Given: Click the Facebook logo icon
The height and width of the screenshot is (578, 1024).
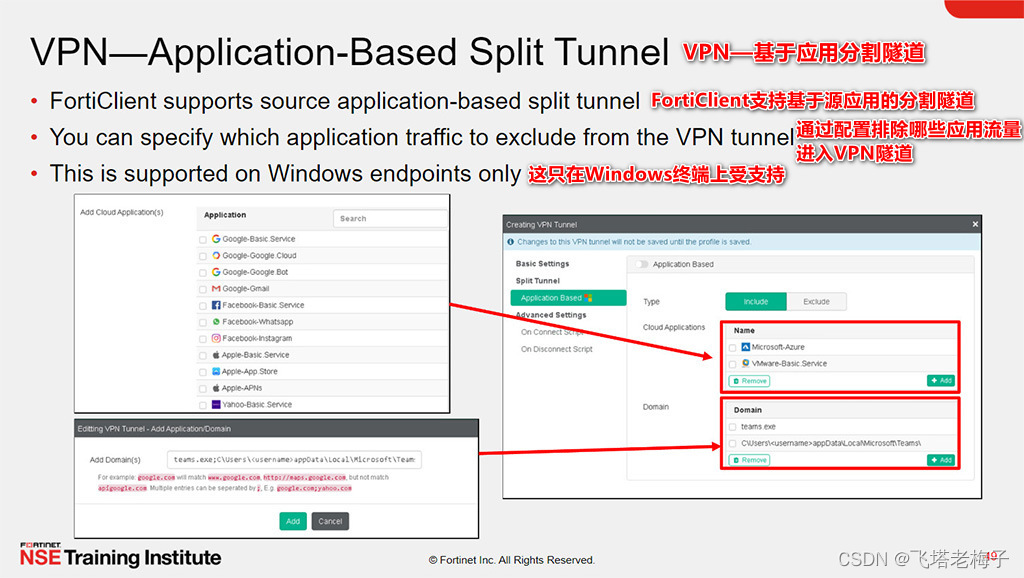Looking at the screenshot, I should (x=216, y=305).
